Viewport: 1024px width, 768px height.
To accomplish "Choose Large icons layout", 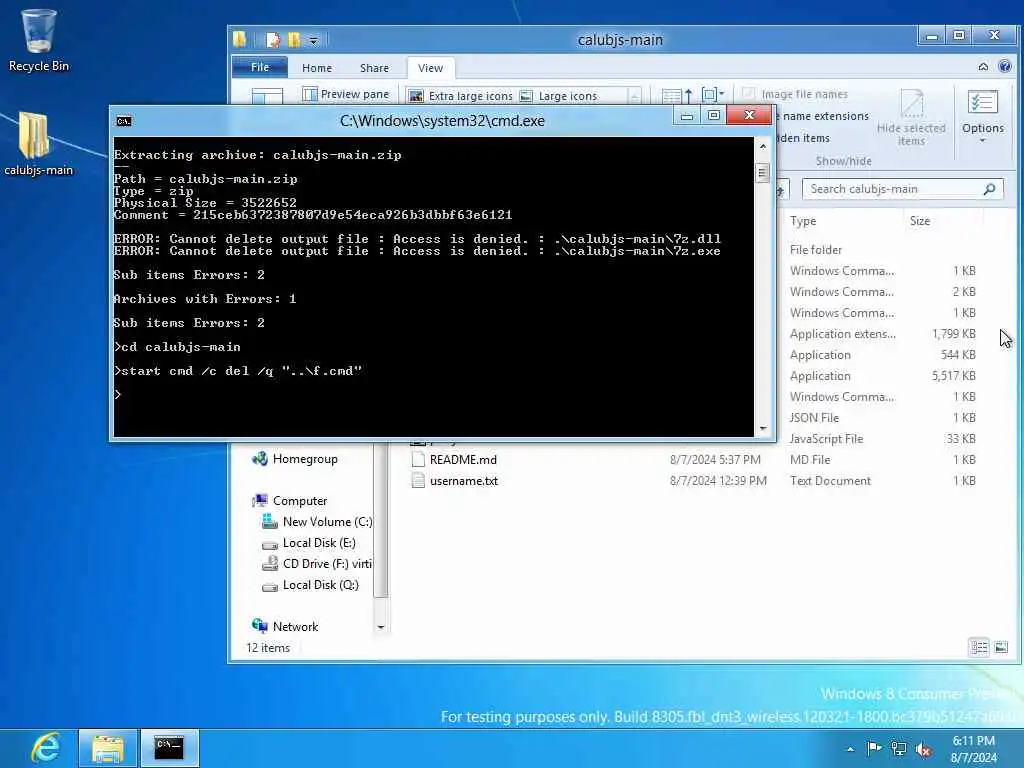I will pos(559,96).
